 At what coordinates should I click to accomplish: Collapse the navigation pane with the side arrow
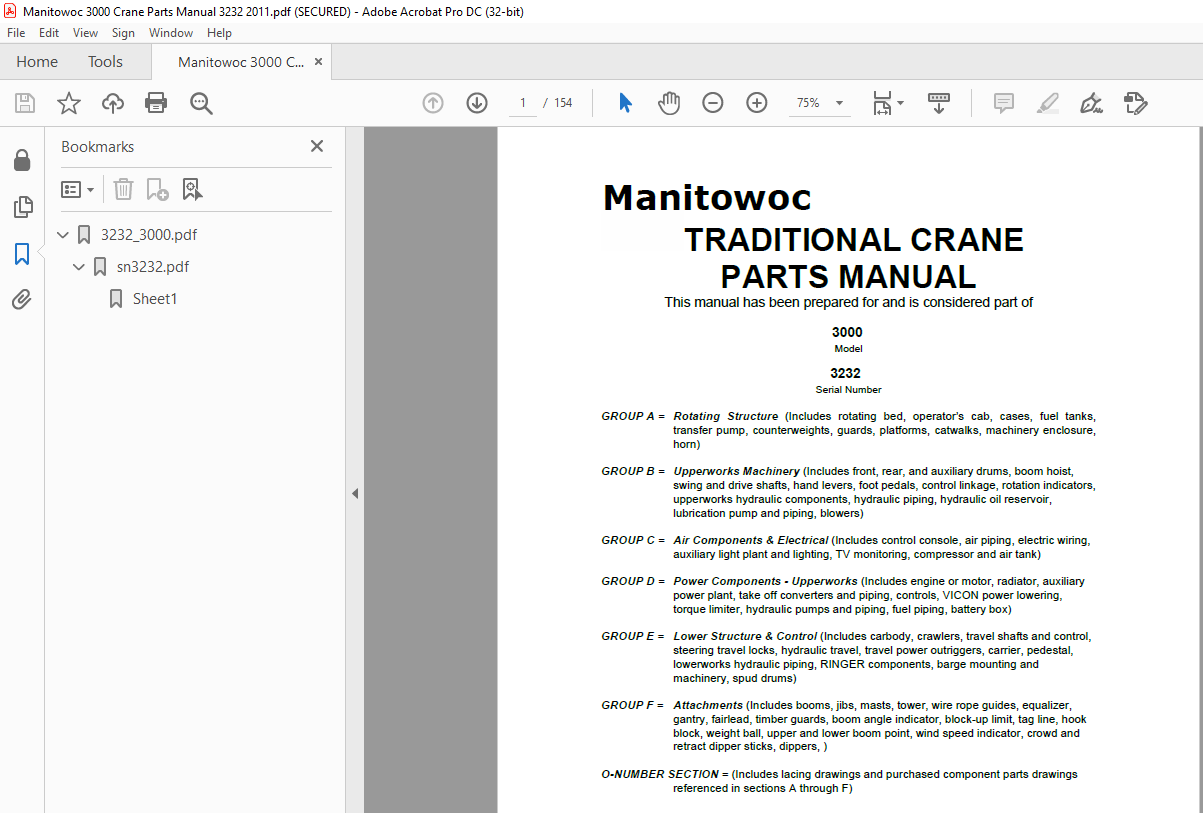coord(355,493)
